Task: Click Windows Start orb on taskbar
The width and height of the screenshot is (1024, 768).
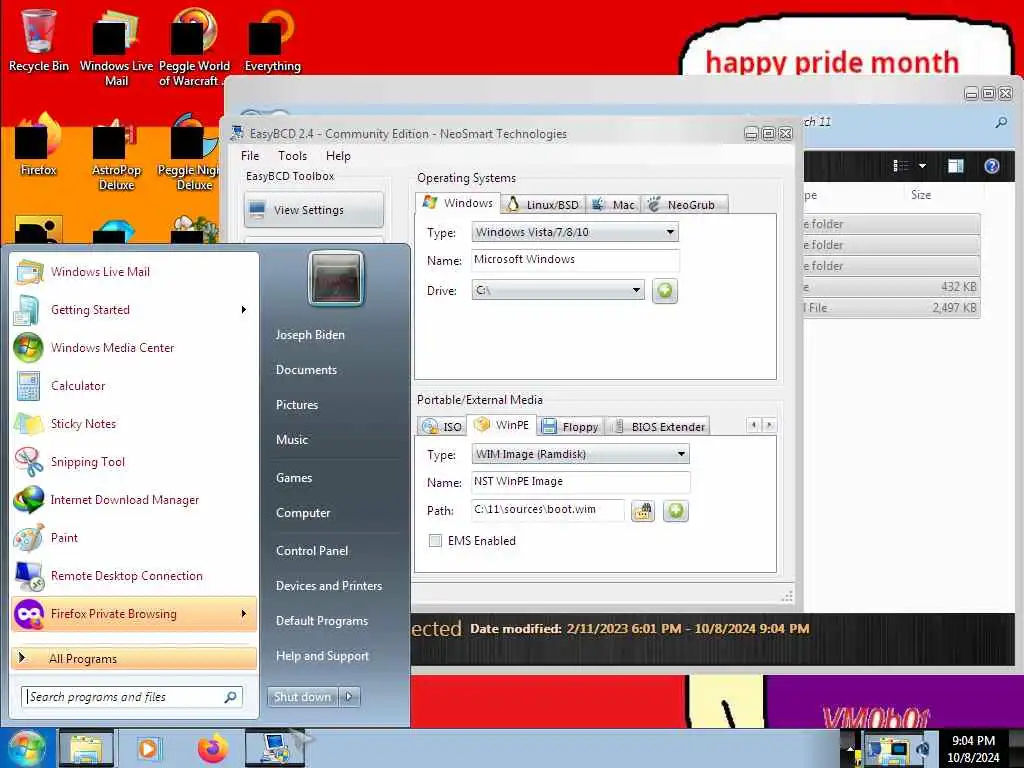Action: coord(25,748)
